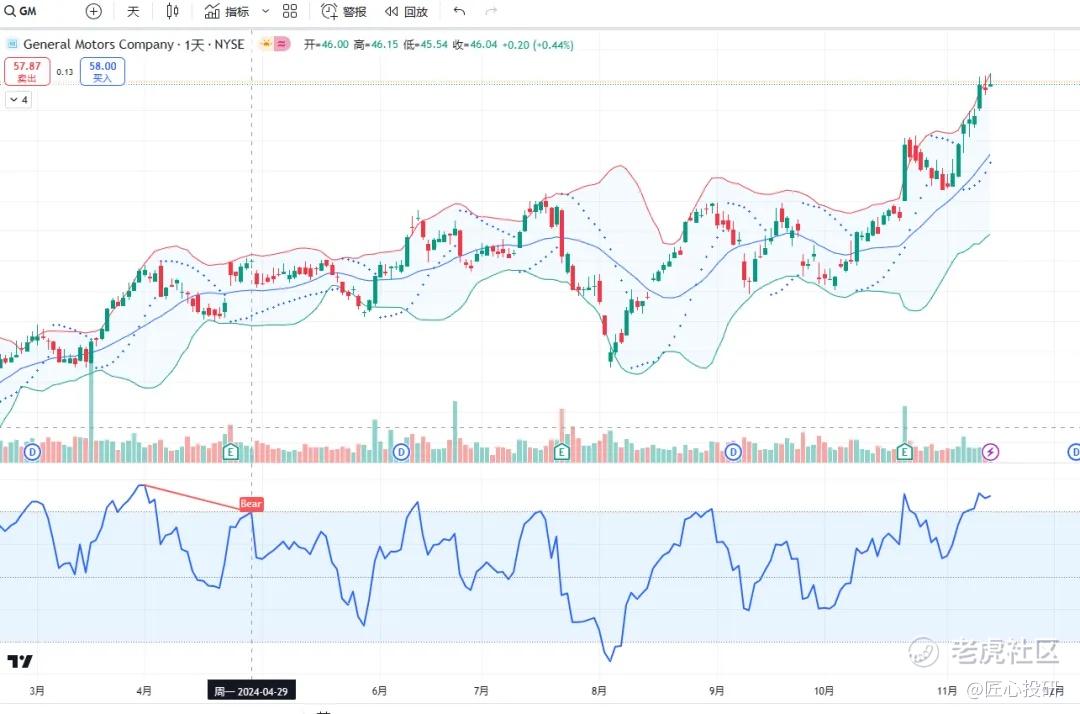Click the 3月 label on time axis
Screen dimensions: 1080x714
tap(37, 691)
